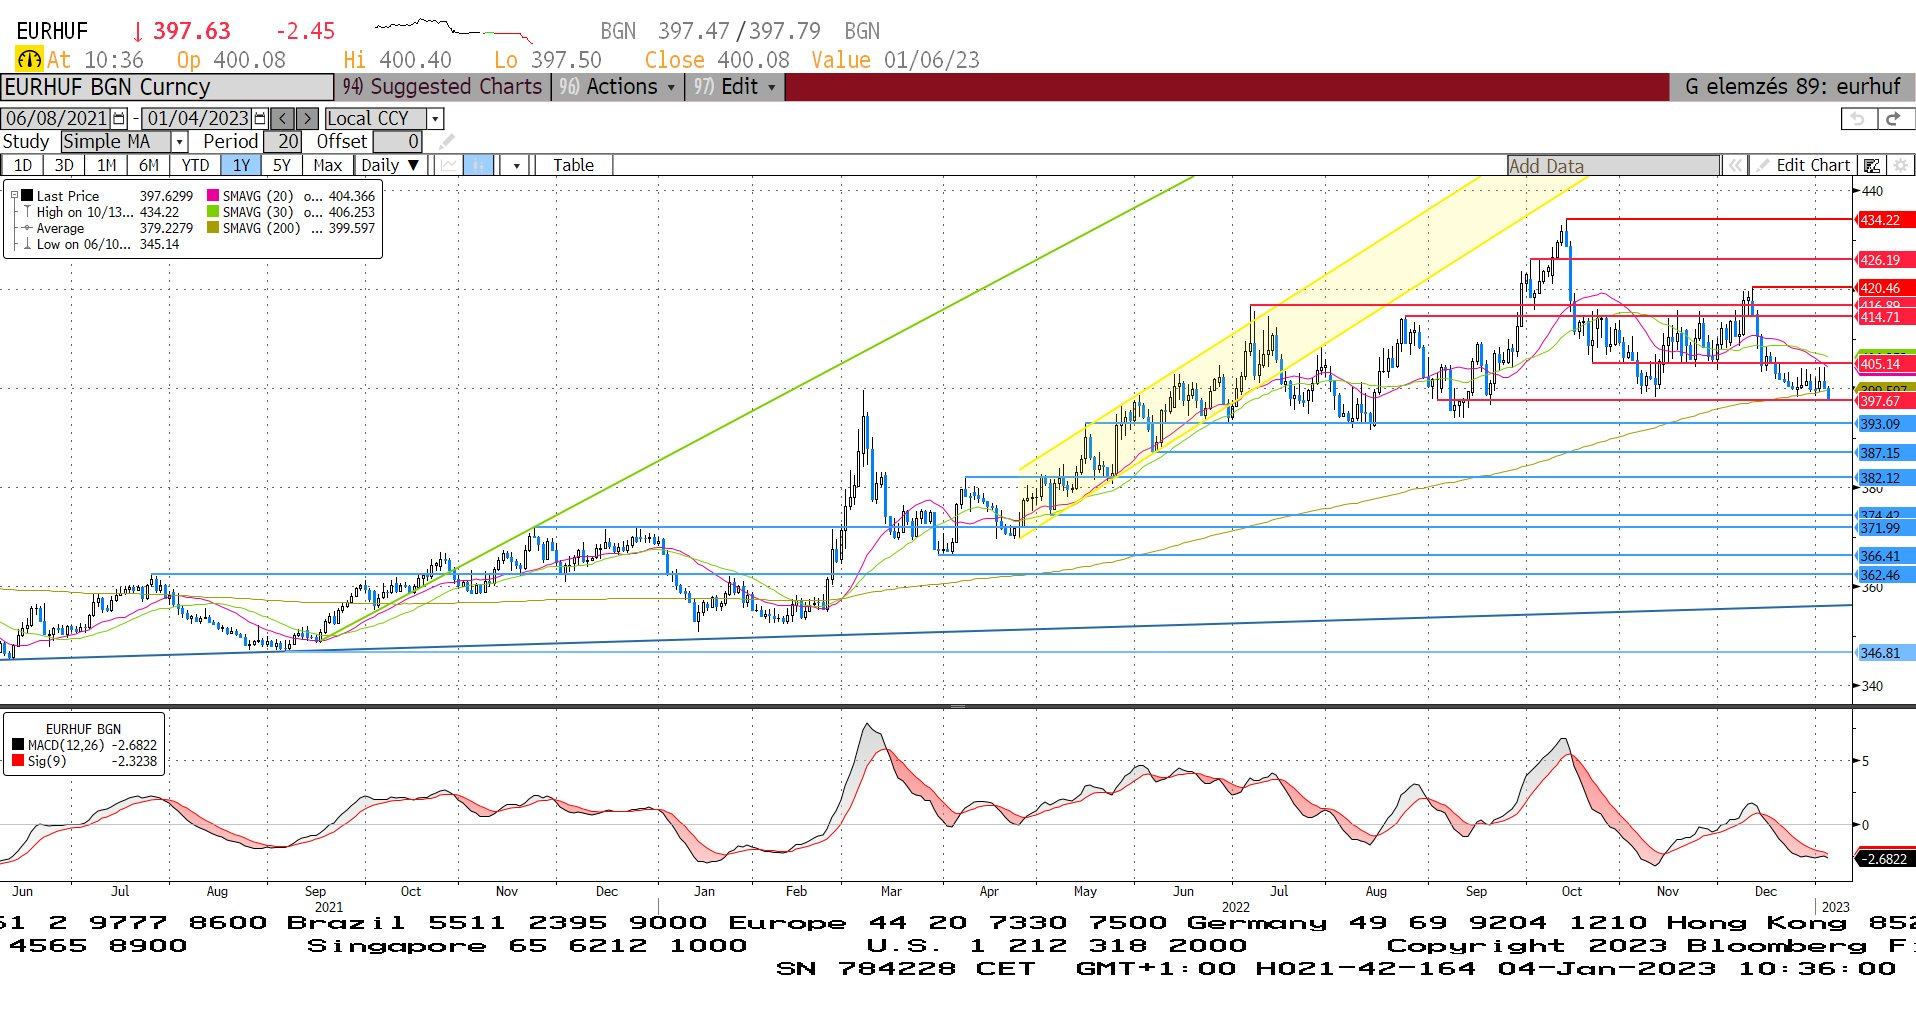
Task: Click the orange clock alert icon
Action: click(x=29, y=60)
